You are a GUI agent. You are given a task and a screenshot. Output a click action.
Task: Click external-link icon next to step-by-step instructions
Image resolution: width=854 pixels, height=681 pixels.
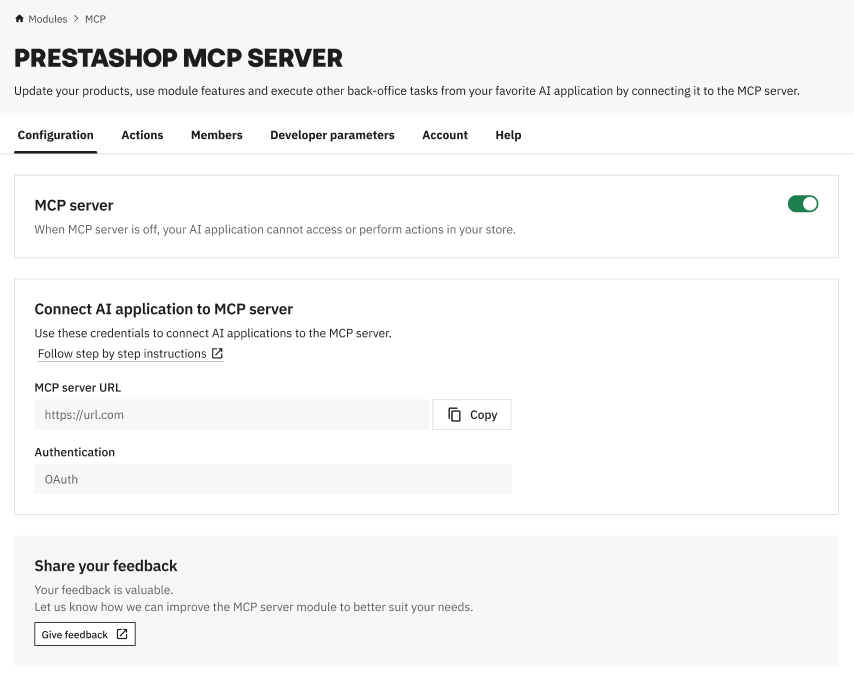point(217,354)
